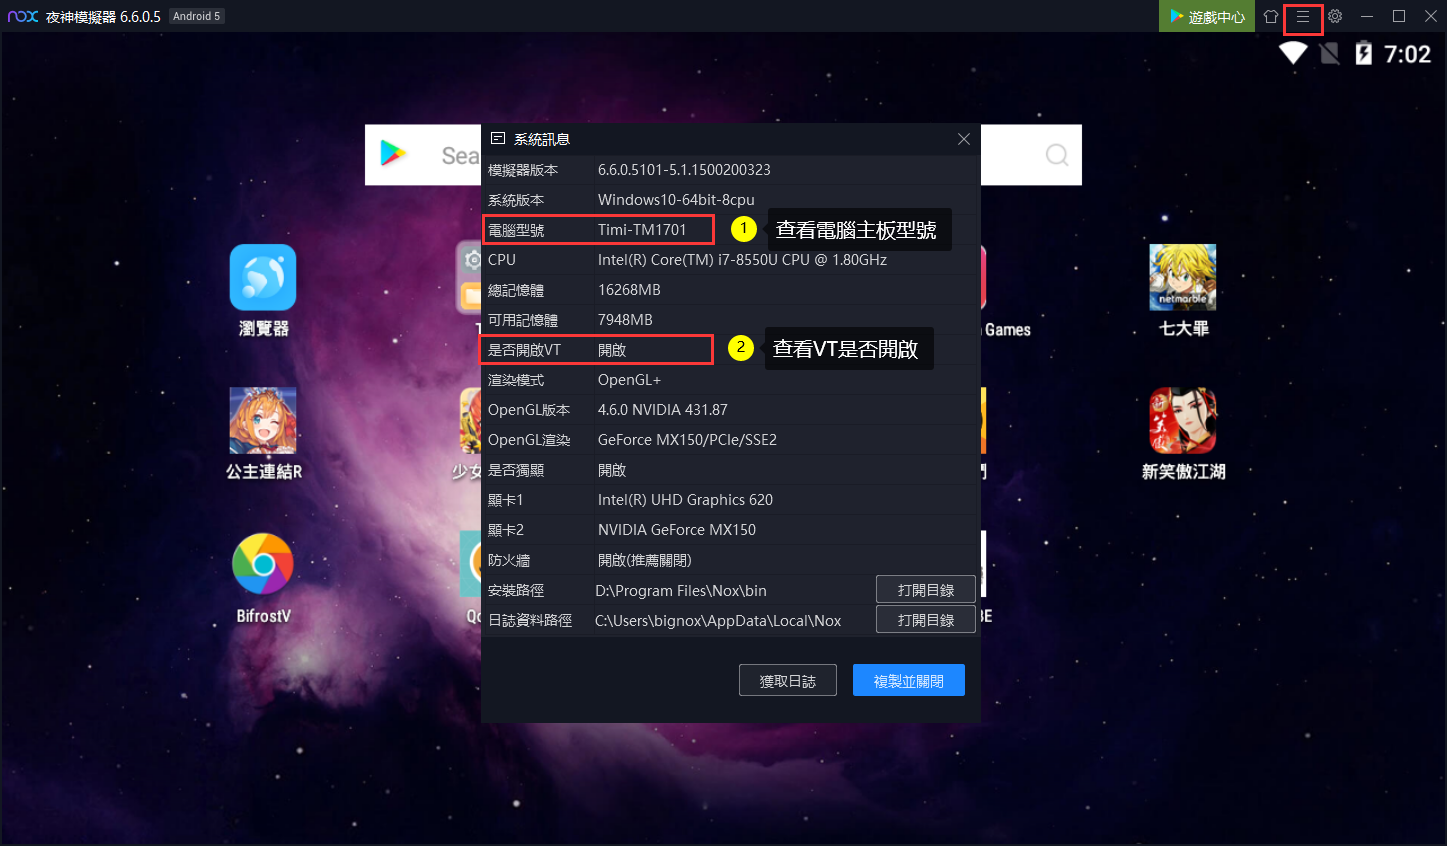1447x846 pixels.
Task: Click the skin theme shirt icon
Action: [x=1271, y=17]
